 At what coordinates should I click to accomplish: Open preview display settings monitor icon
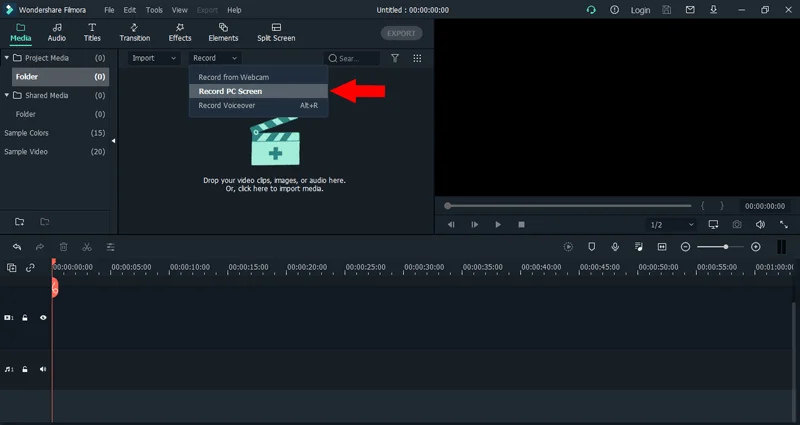(x=713, y=224)
